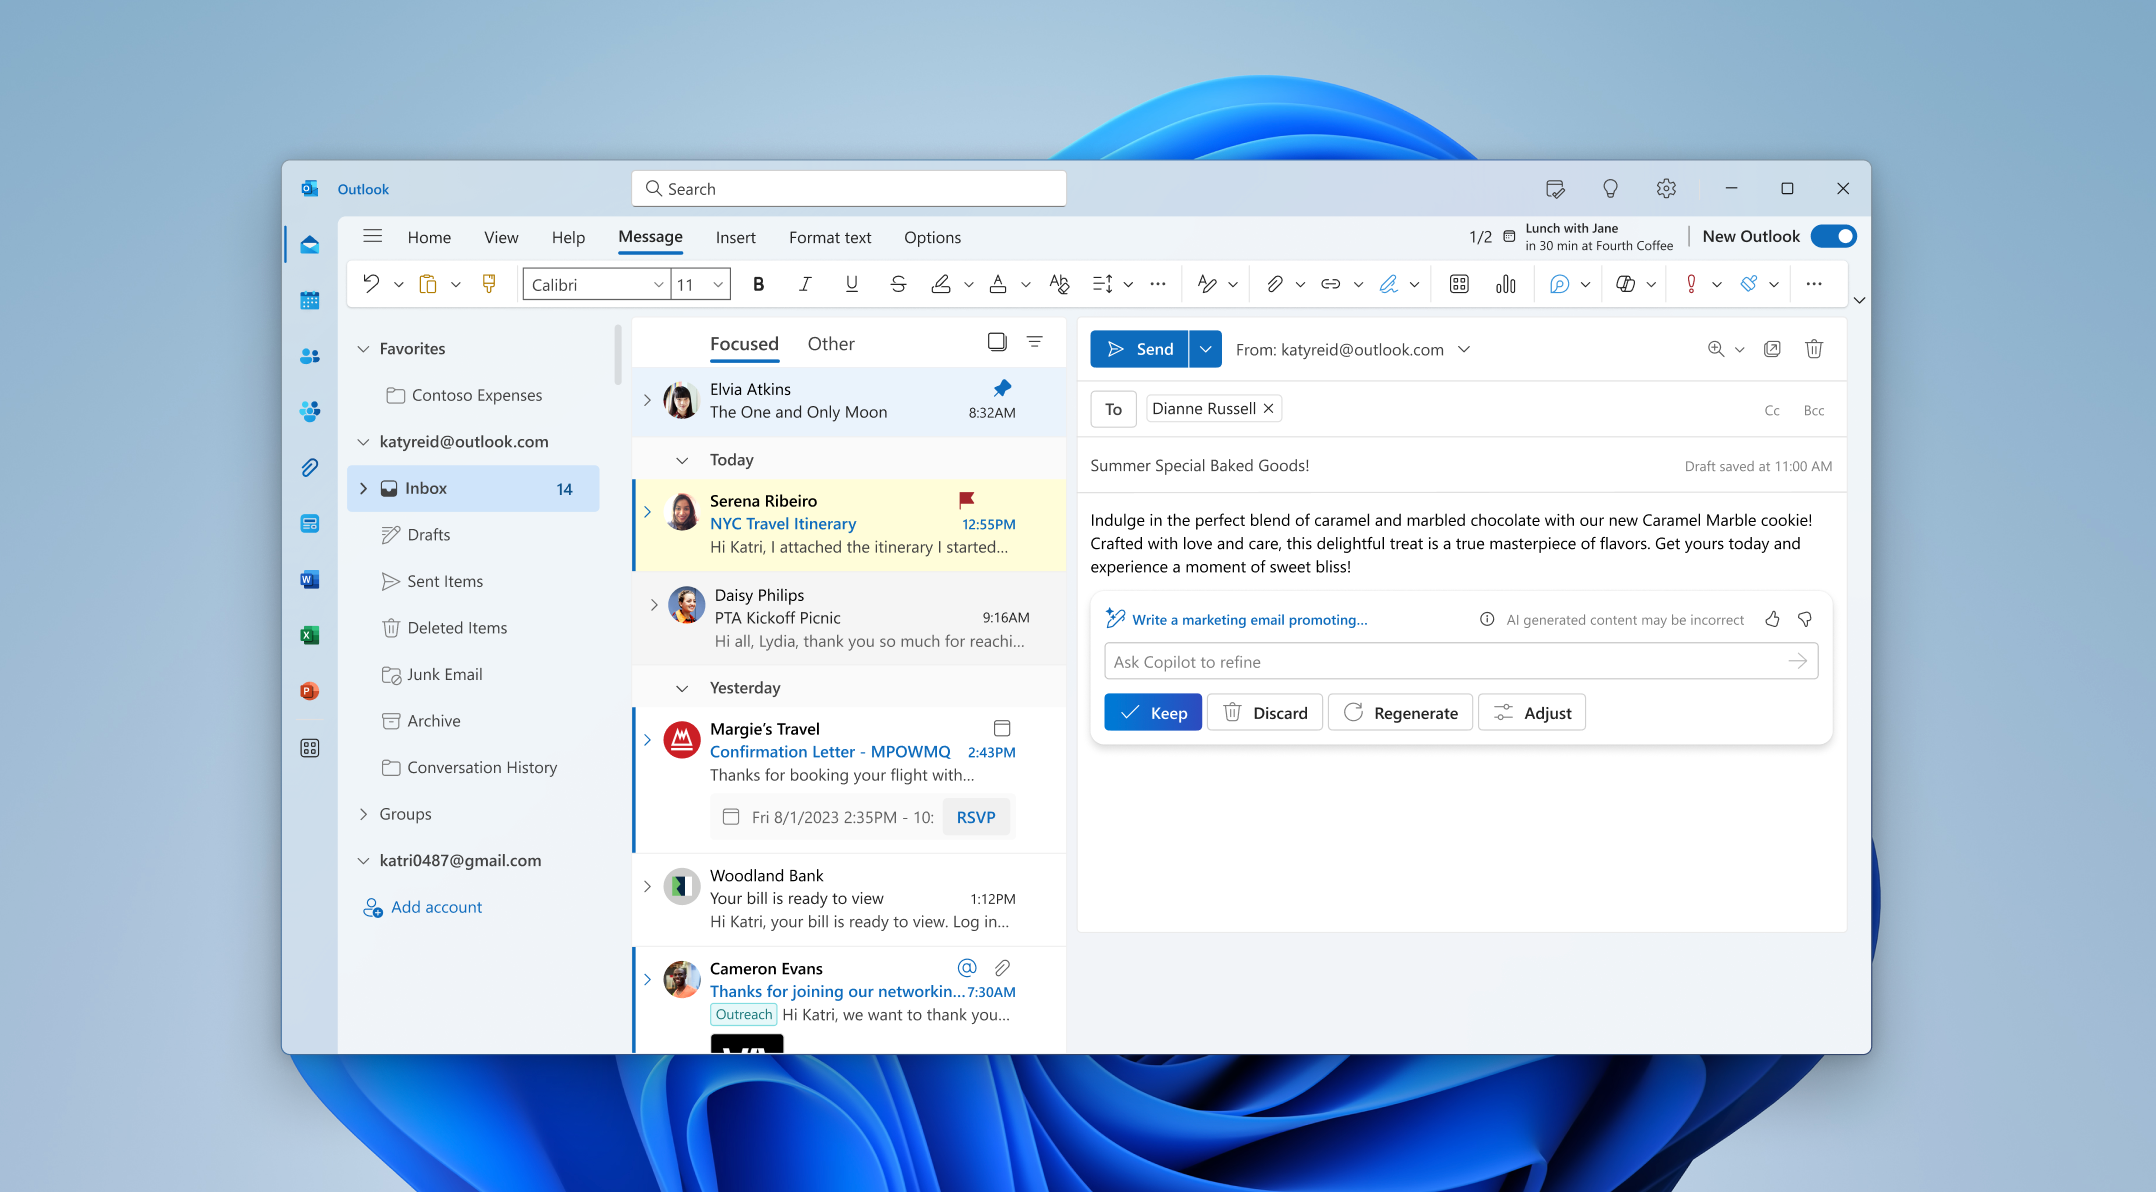Click the Regenerate button
The height and width of the screenshot is (1192, 2156).
coord(1400,713)
